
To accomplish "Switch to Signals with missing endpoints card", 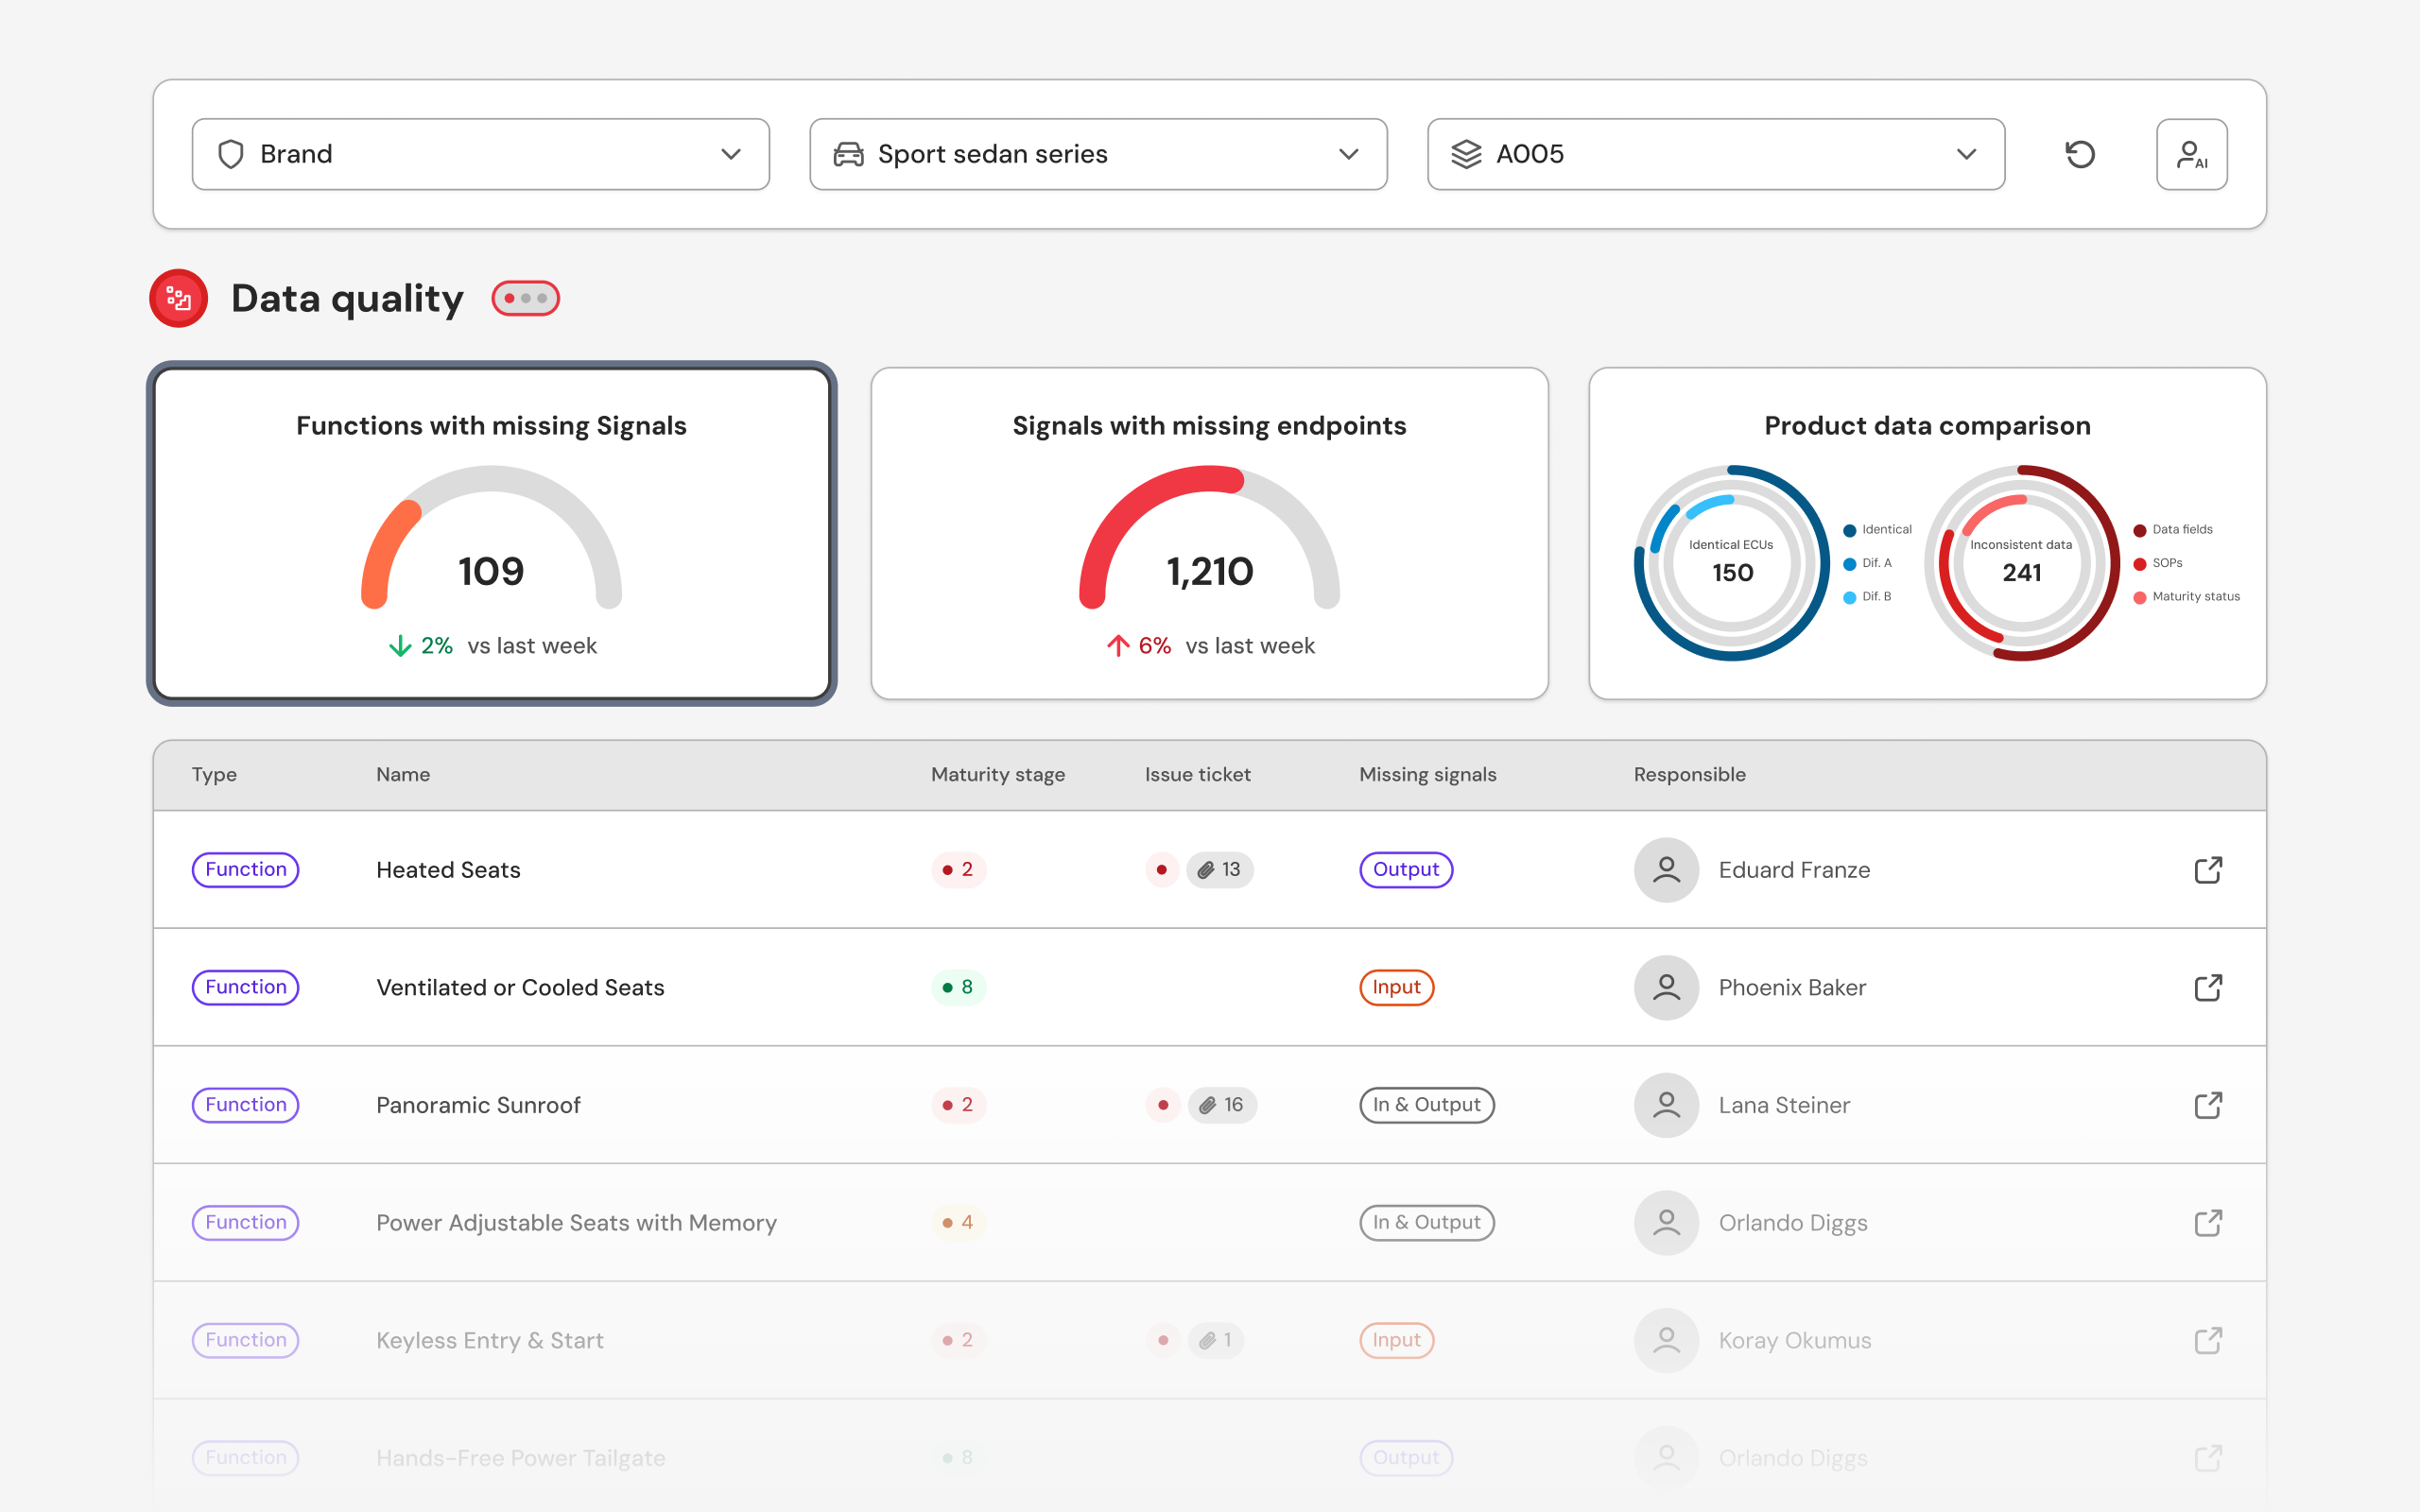I will [x=1209, y=533].
